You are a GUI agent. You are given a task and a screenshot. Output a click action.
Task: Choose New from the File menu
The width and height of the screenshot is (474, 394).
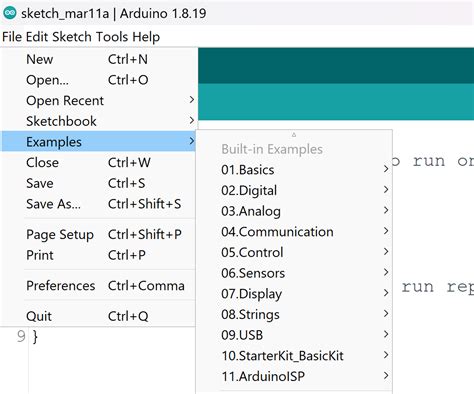tap(98, 59)
